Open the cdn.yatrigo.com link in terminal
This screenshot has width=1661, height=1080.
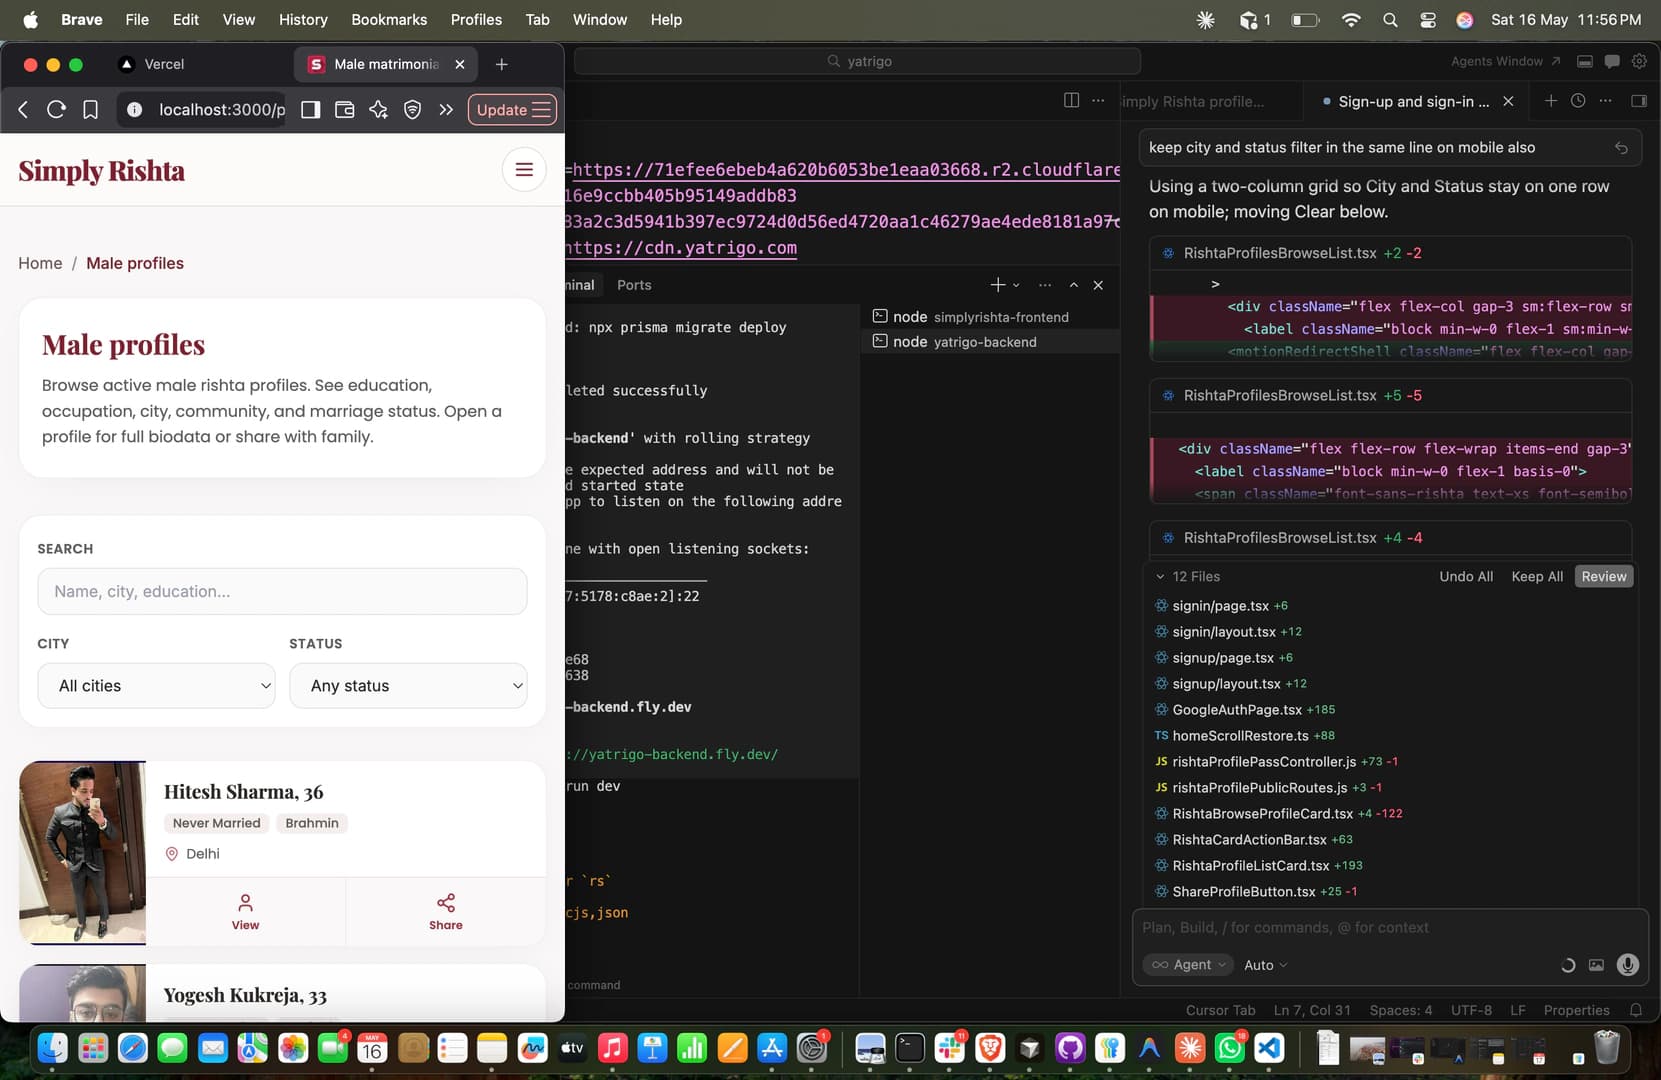pyautogui.click(x=681, y=248)
